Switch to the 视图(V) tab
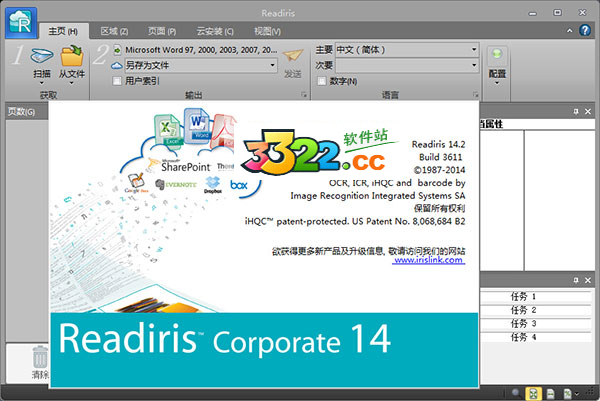Image resolution: width=600 pixels, height=401 pixels. 267,31
